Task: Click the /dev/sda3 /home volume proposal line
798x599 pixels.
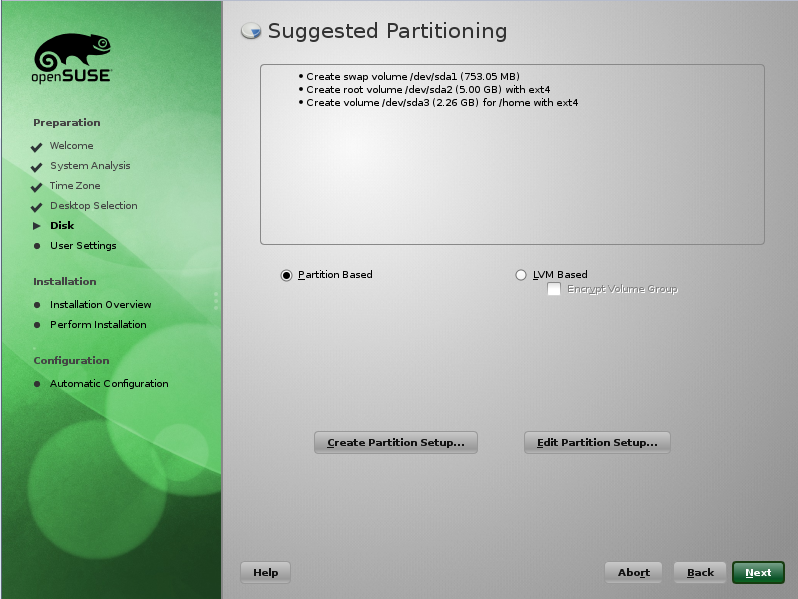Action: 442,103
